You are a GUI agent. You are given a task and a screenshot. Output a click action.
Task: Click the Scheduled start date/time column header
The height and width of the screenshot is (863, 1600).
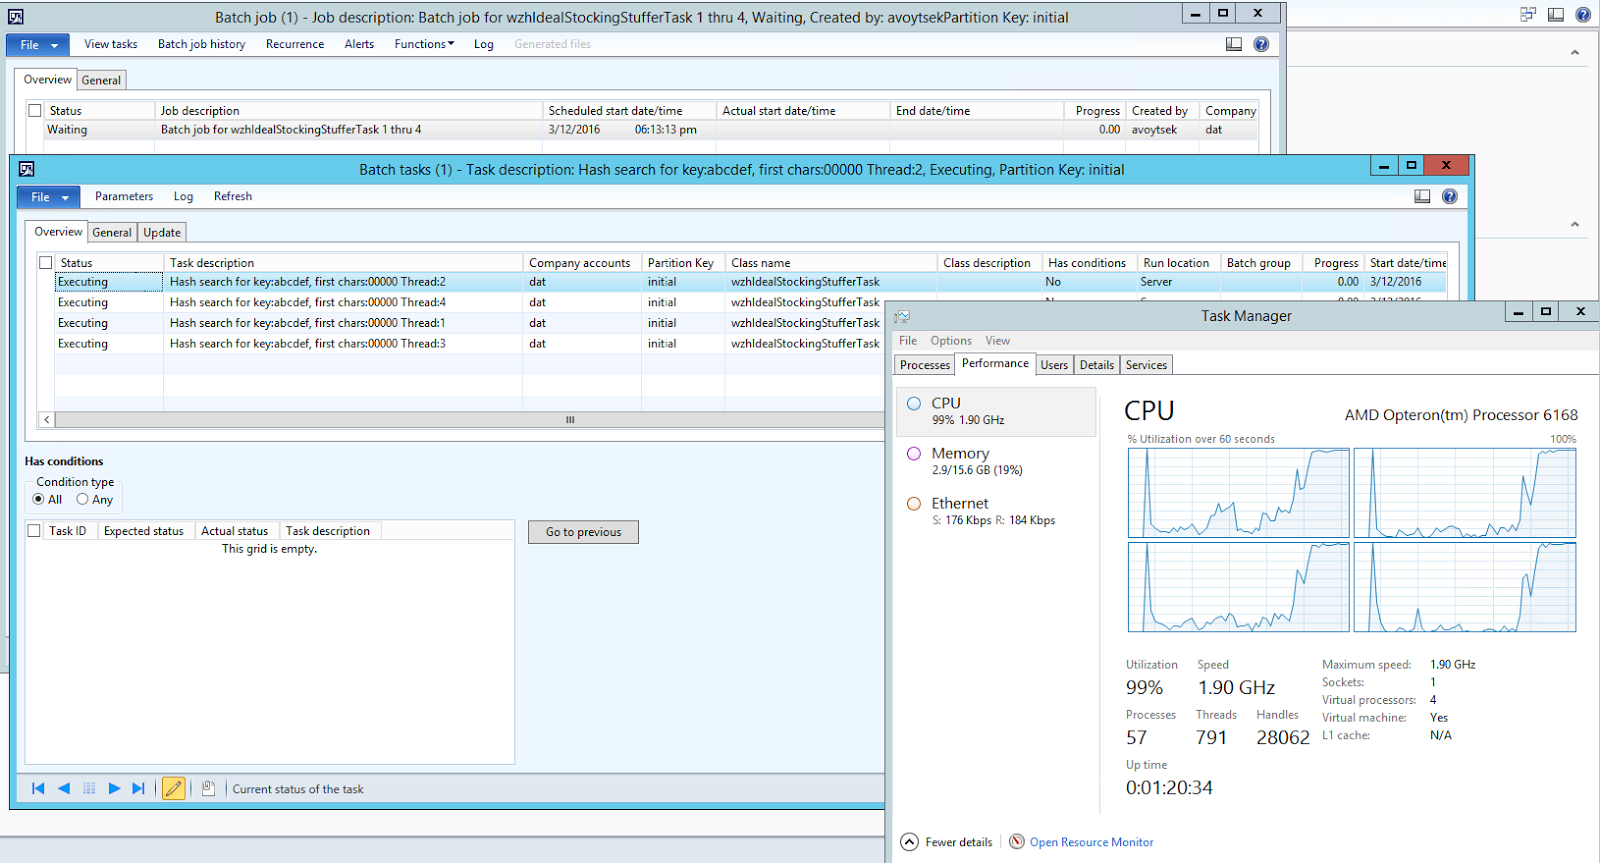[x=629, y=111]
